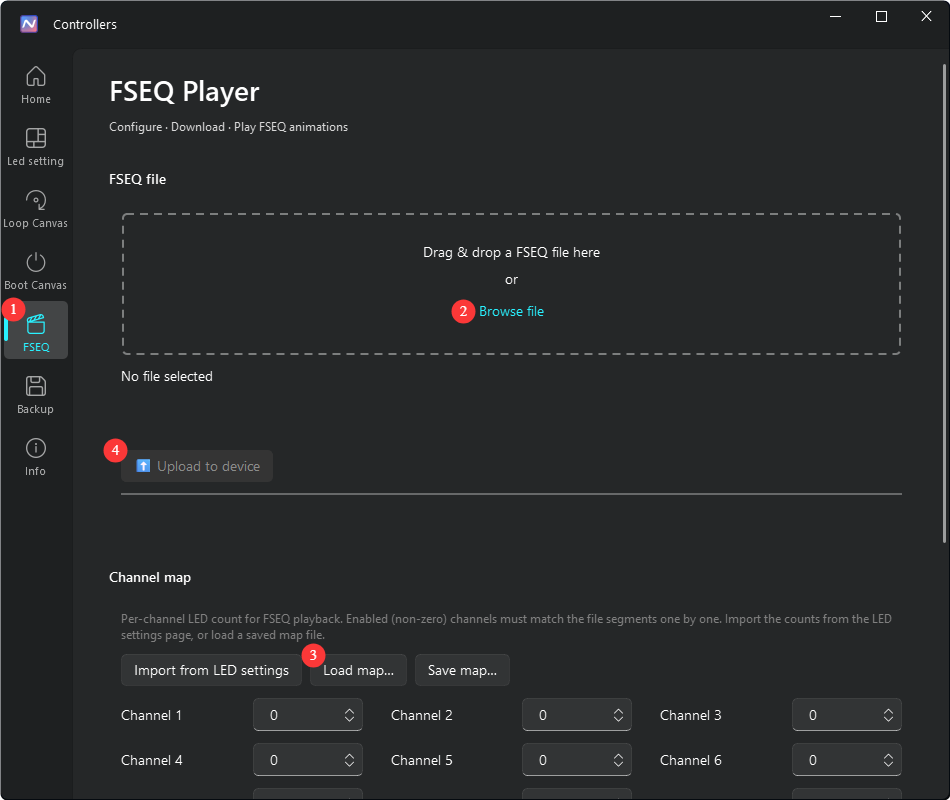950x800 pixels.
Task: Focus the Channel 6 LED count field
Action: point(847,760)
